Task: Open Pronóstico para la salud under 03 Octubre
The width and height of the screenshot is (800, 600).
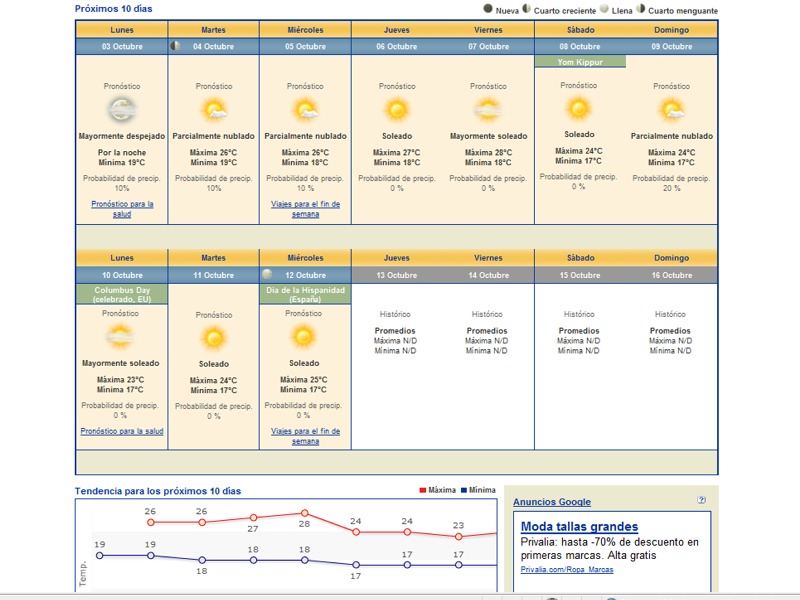Action: (122, 209)
